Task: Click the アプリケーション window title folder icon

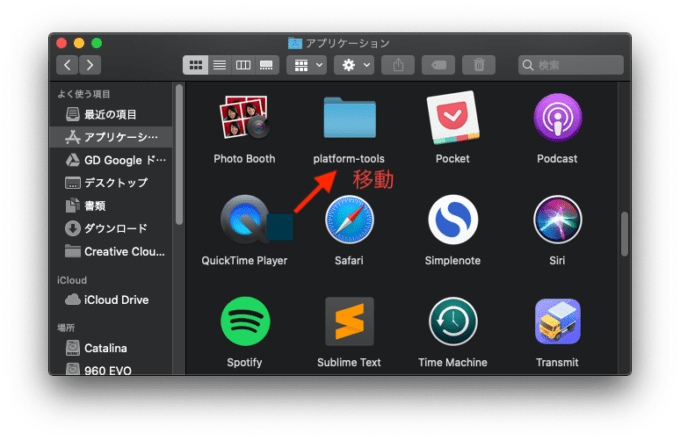Action: 295,43
